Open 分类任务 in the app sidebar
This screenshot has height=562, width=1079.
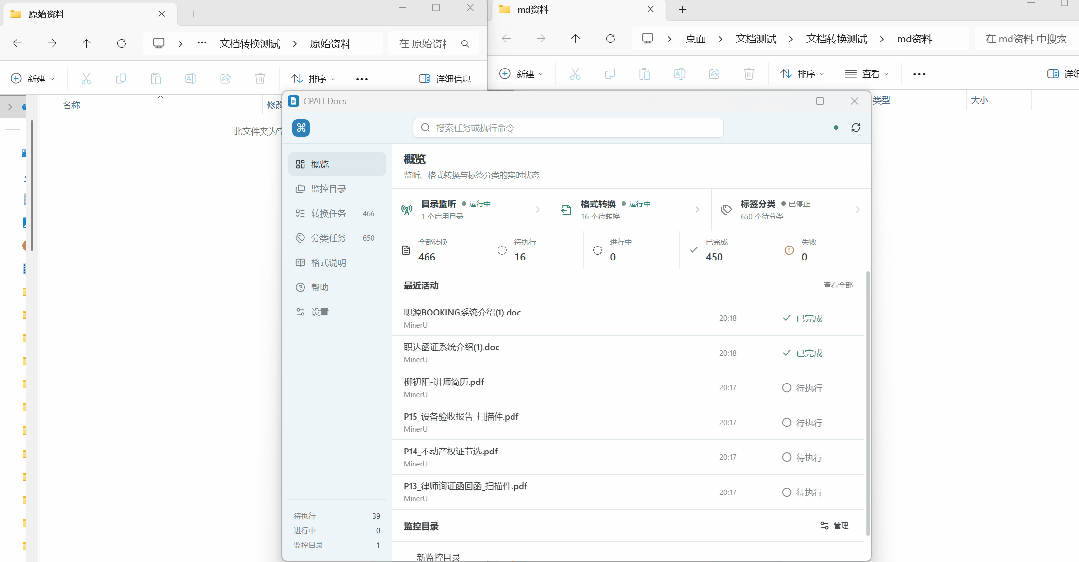[x=337, y=238]
